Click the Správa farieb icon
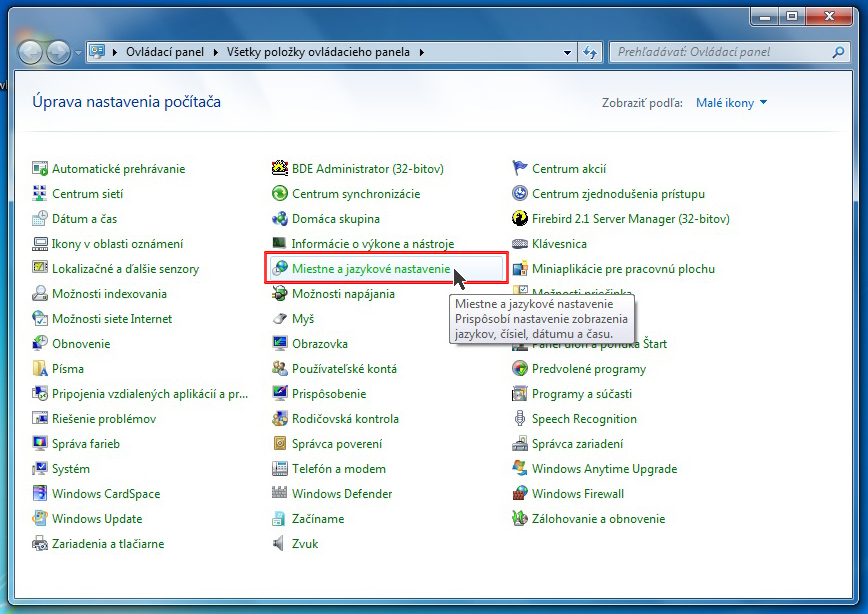The image size is (868, 614). click(40, 443)
